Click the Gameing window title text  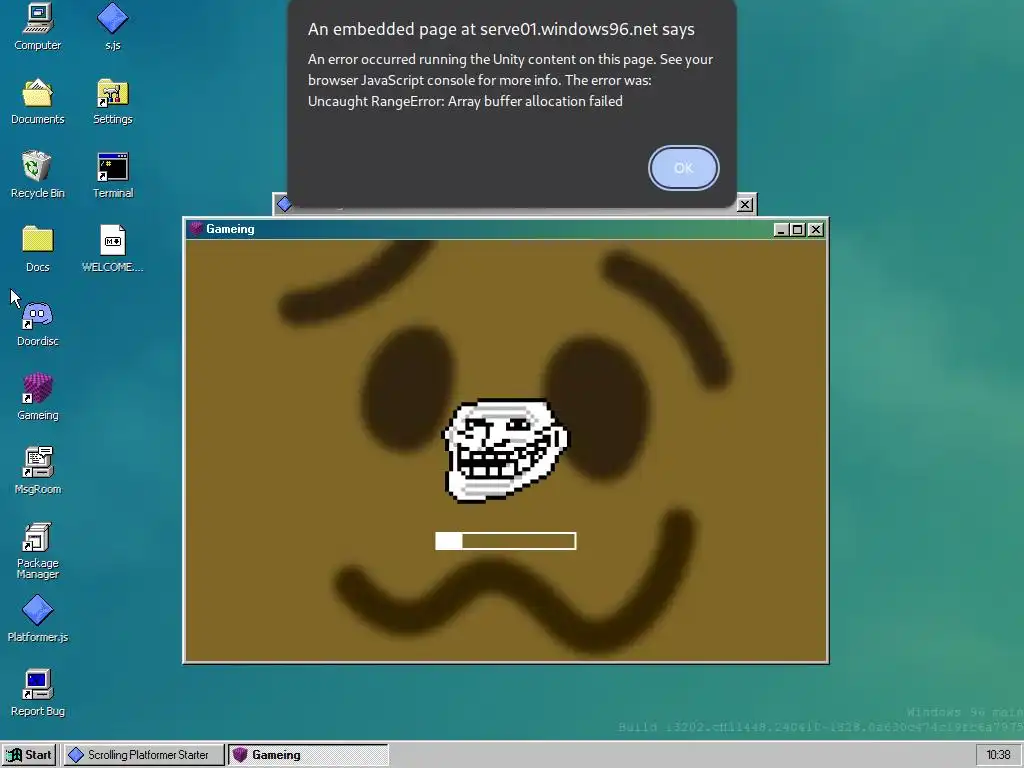pos(230,229)
